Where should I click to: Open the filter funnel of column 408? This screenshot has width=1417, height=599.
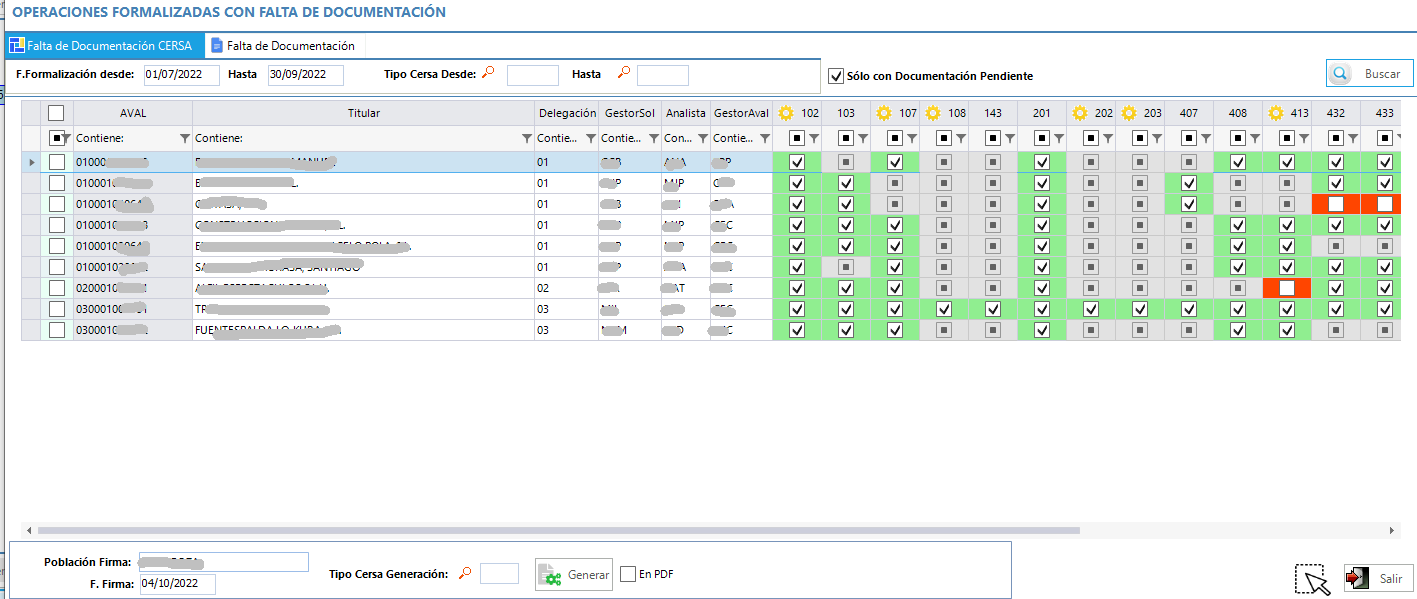tap(1254, 138)
